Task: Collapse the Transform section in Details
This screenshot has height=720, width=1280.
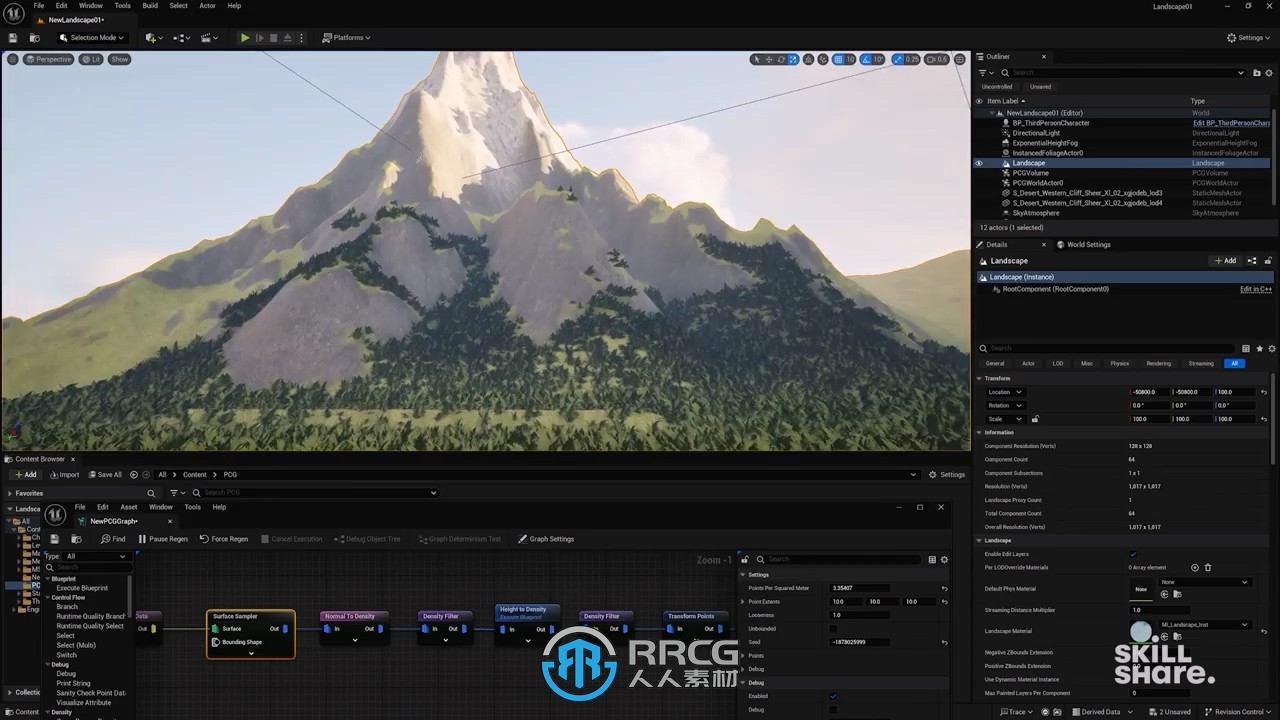Action: pos(980,378)
